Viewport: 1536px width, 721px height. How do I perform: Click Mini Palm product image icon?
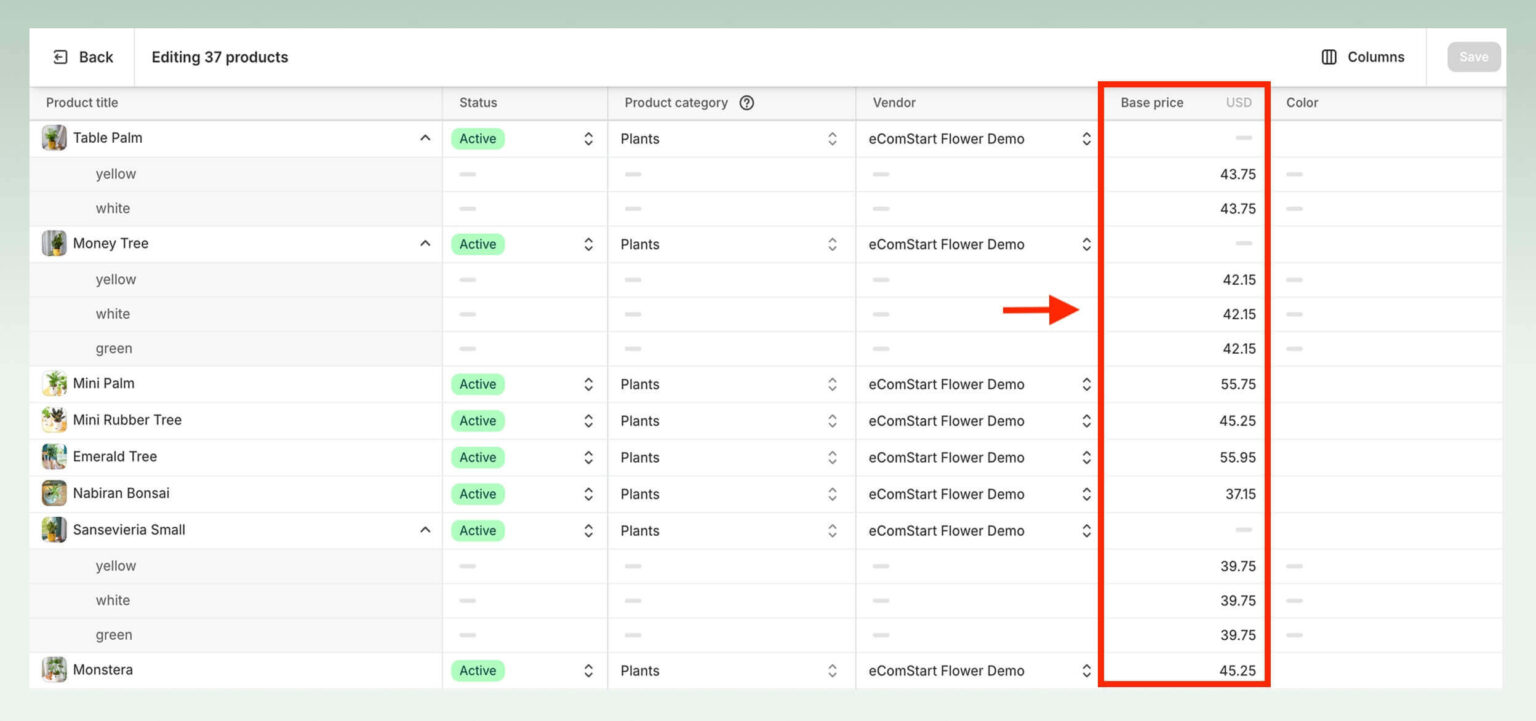[x=54, y=383]
